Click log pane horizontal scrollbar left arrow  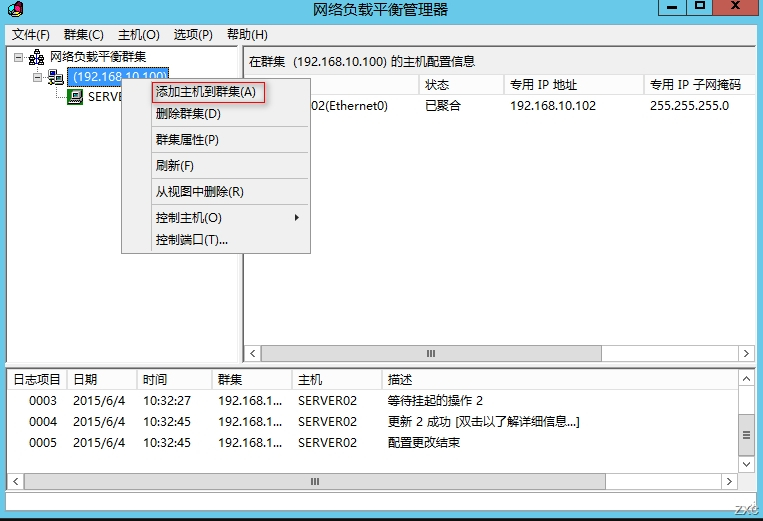16,482
